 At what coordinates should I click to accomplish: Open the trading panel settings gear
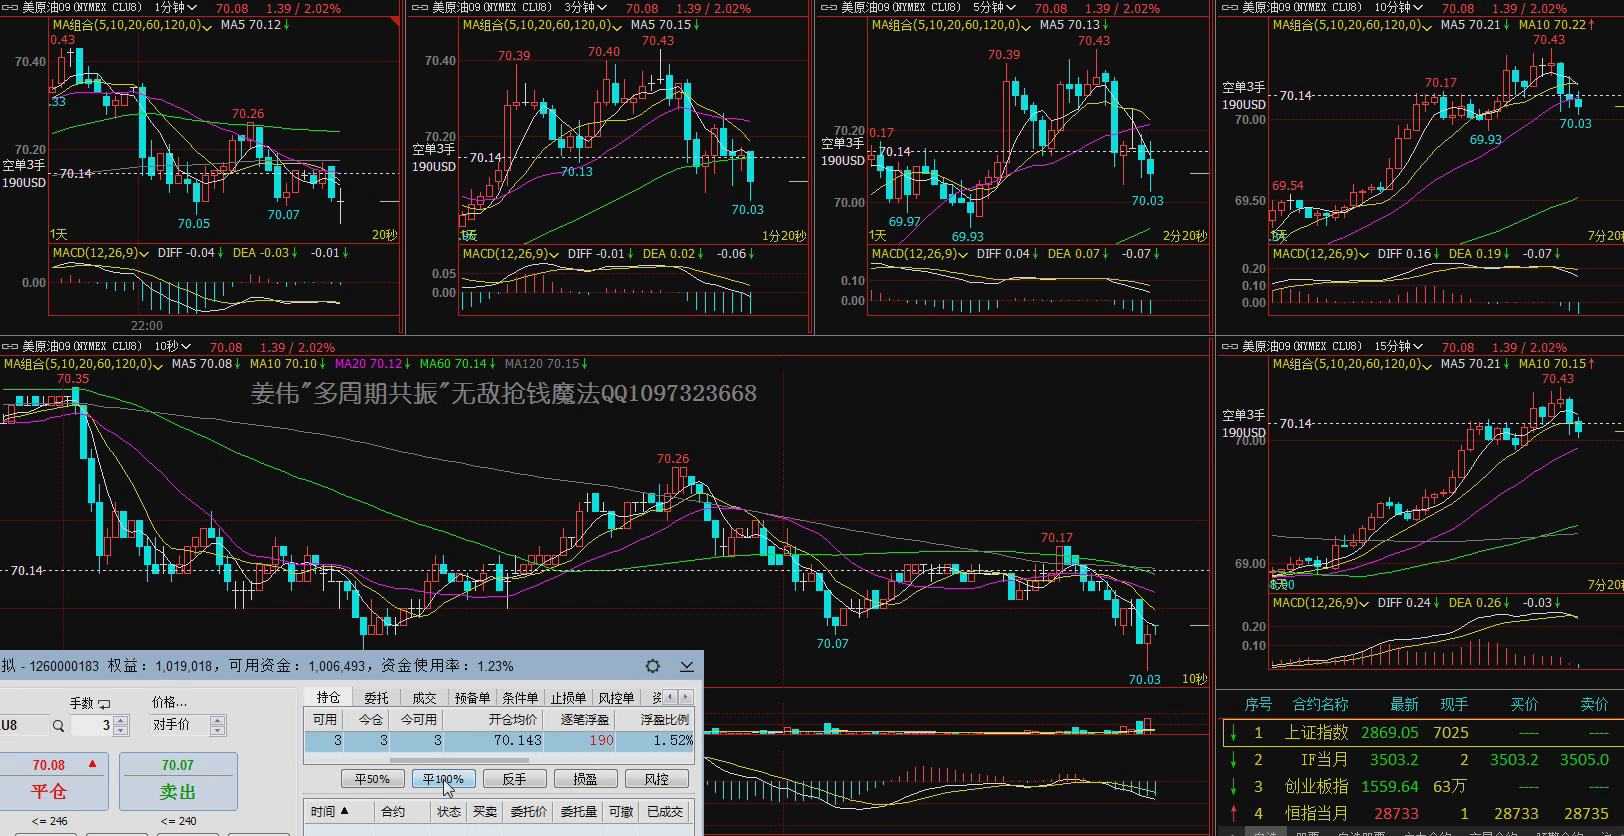[653, 666]
